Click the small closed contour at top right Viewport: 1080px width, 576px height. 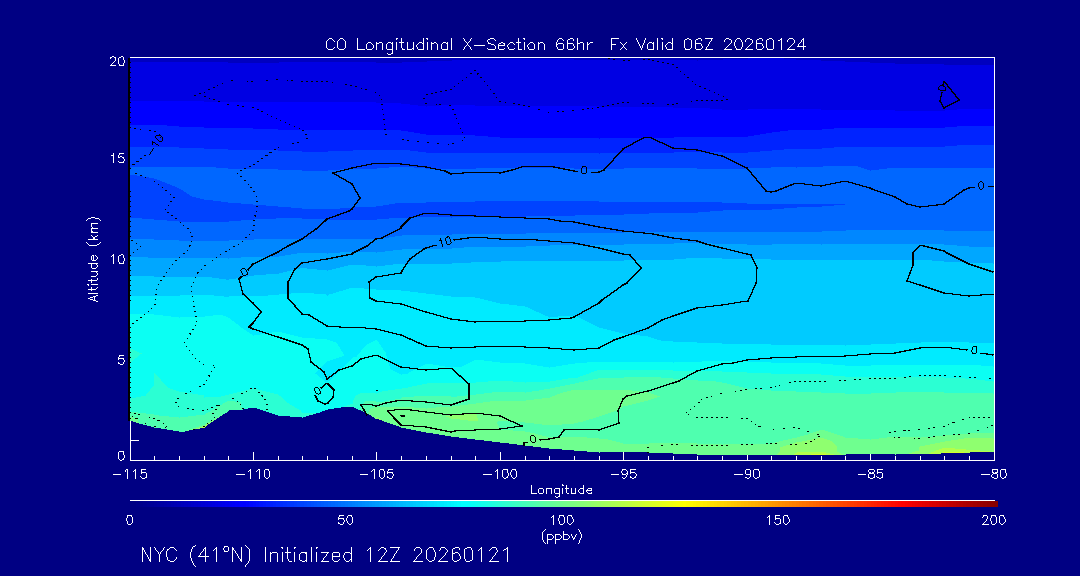tap(948, 95)
